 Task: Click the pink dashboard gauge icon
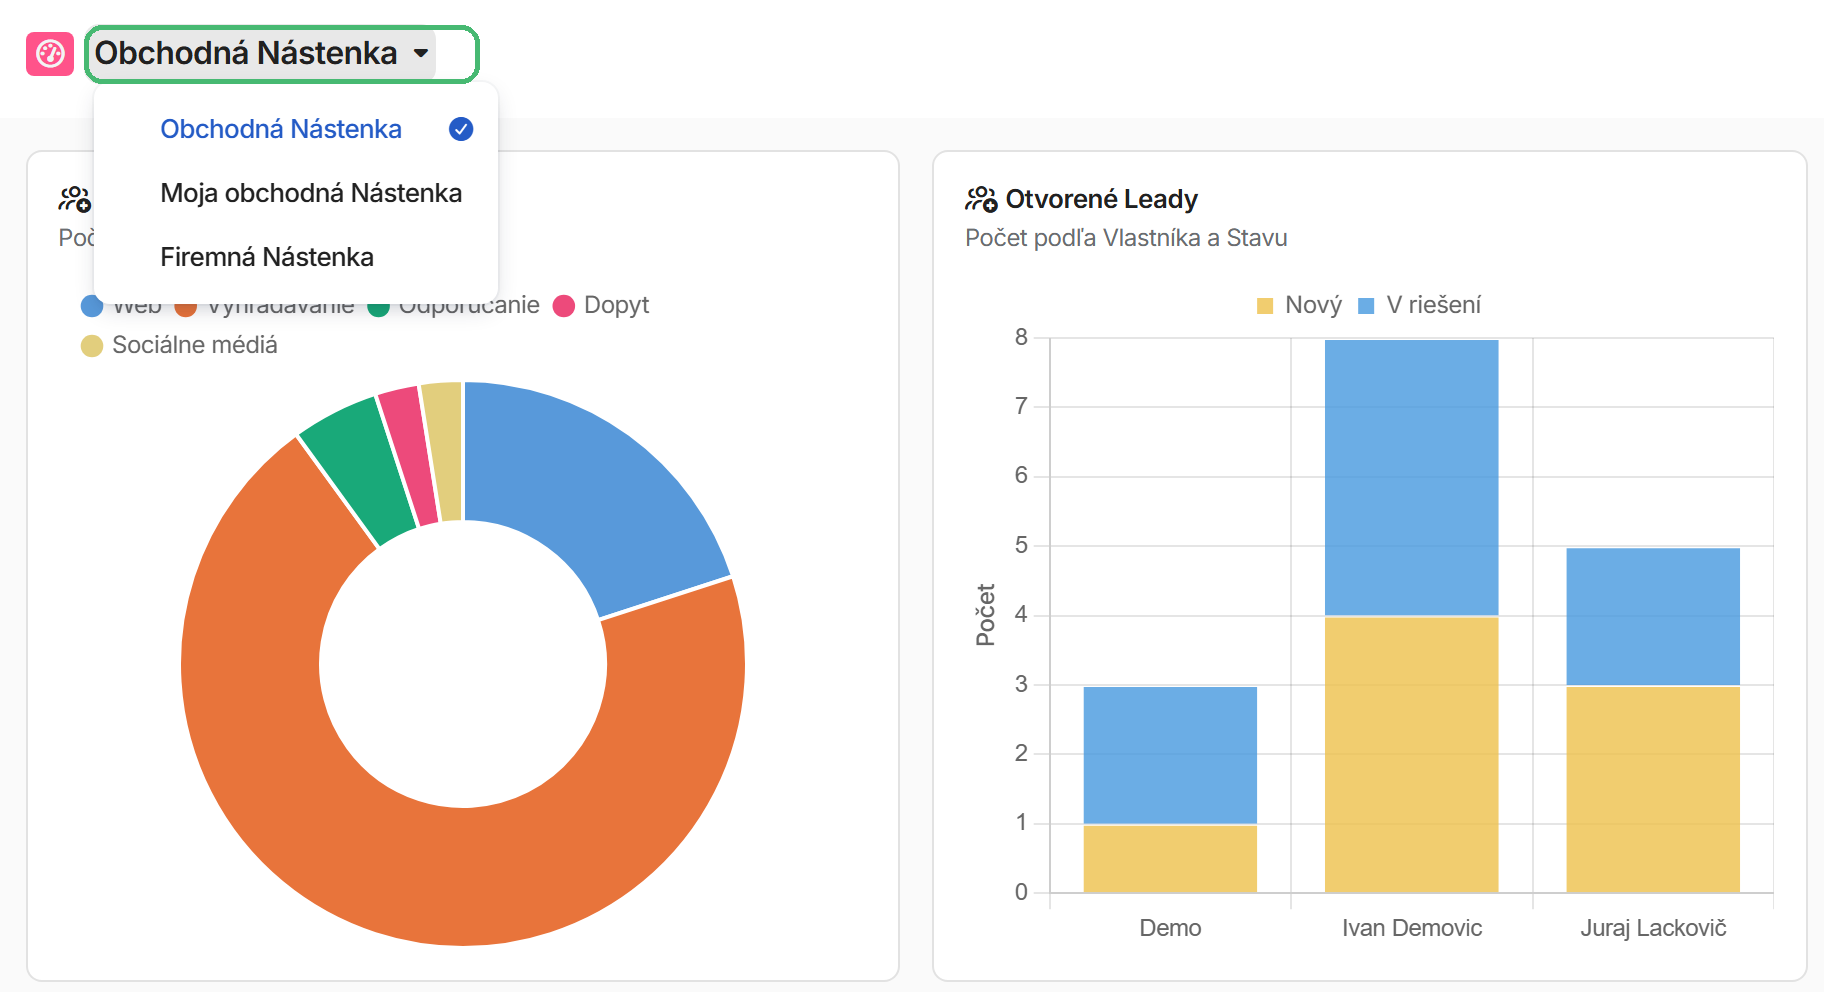pyautogui.click(x=50, y=54)
